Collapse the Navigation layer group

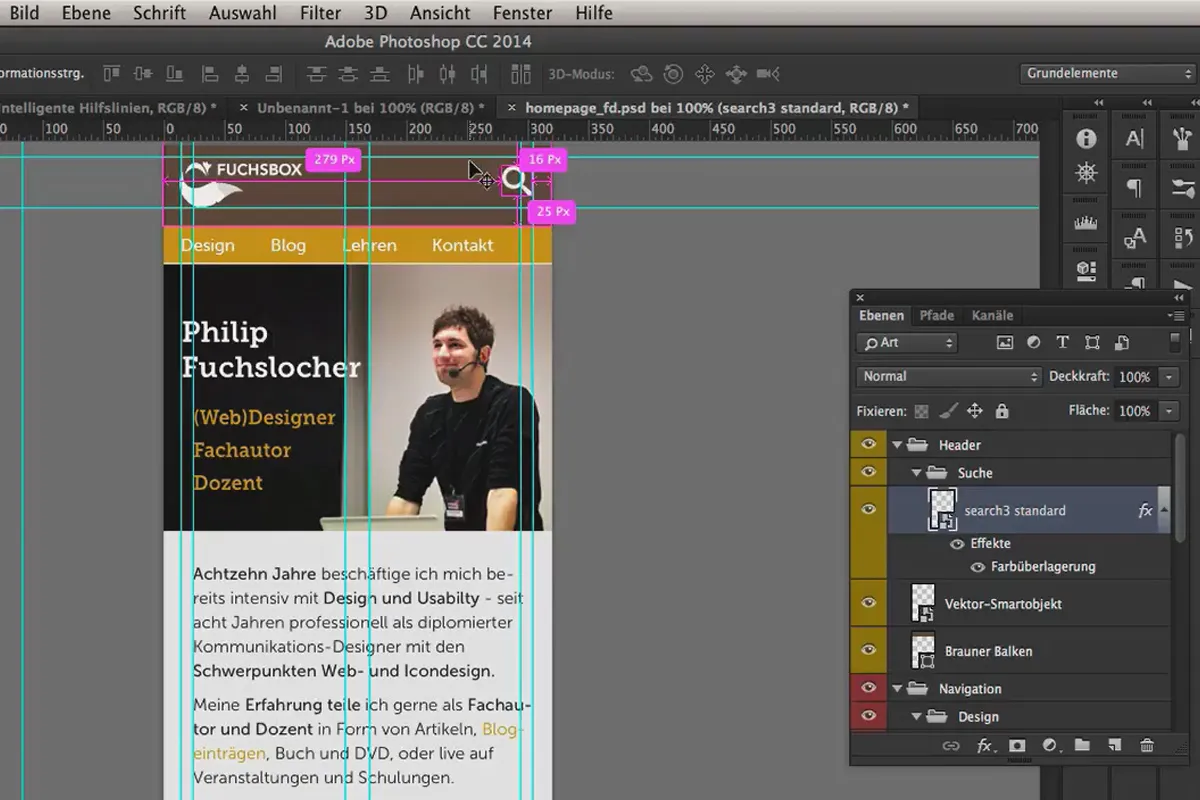pos(897,689)
